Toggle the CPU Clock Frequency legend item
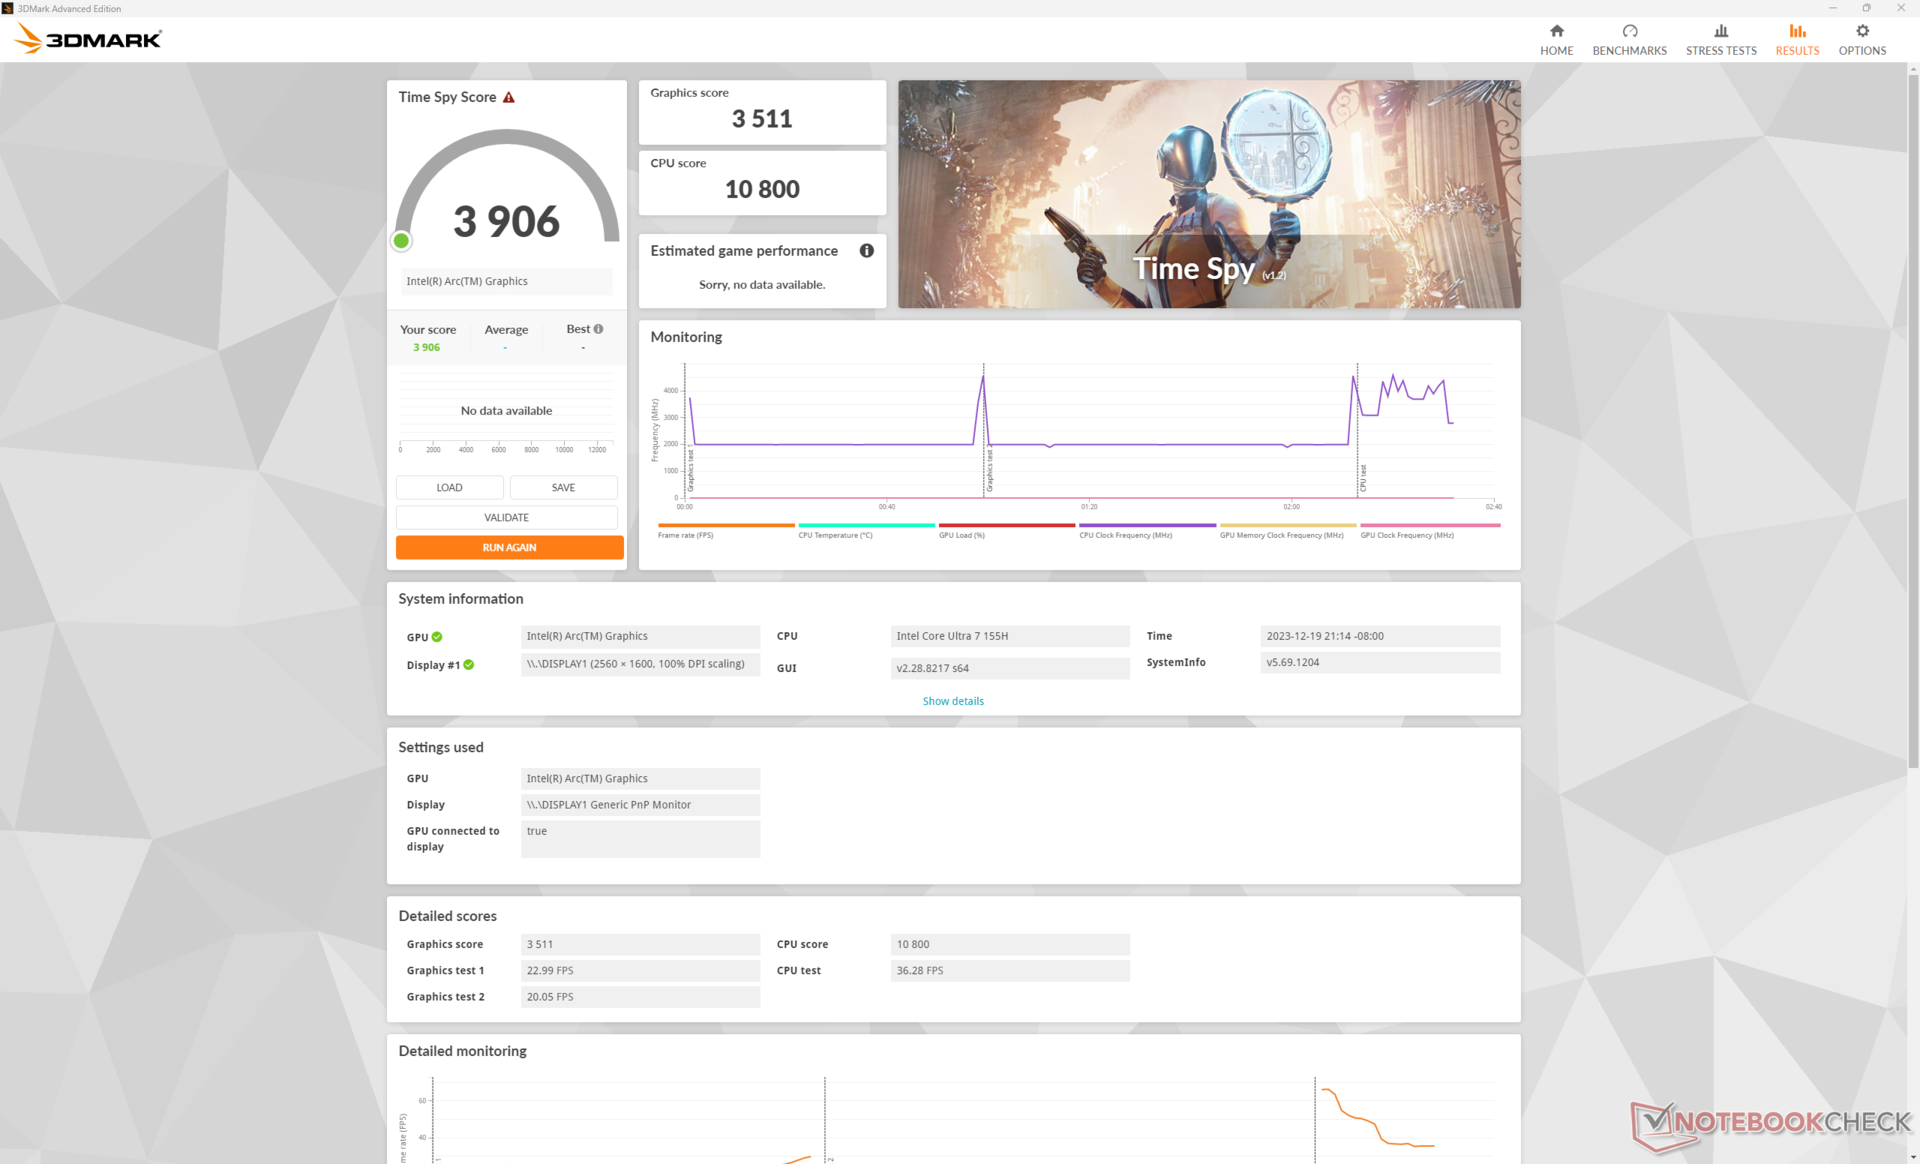Screen dimensions: 1920x1164 pos(1147,530)
